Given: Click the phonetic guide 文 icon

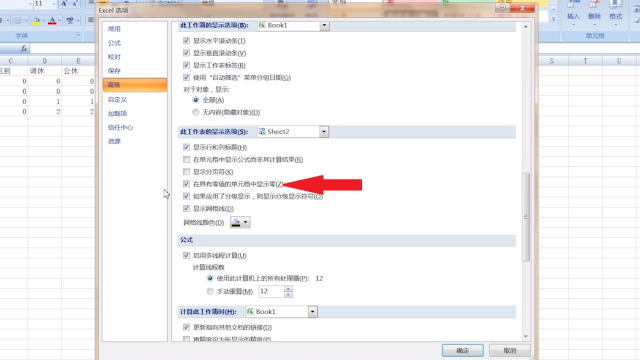Looking at the screenshot, I should tap(70, 20).
